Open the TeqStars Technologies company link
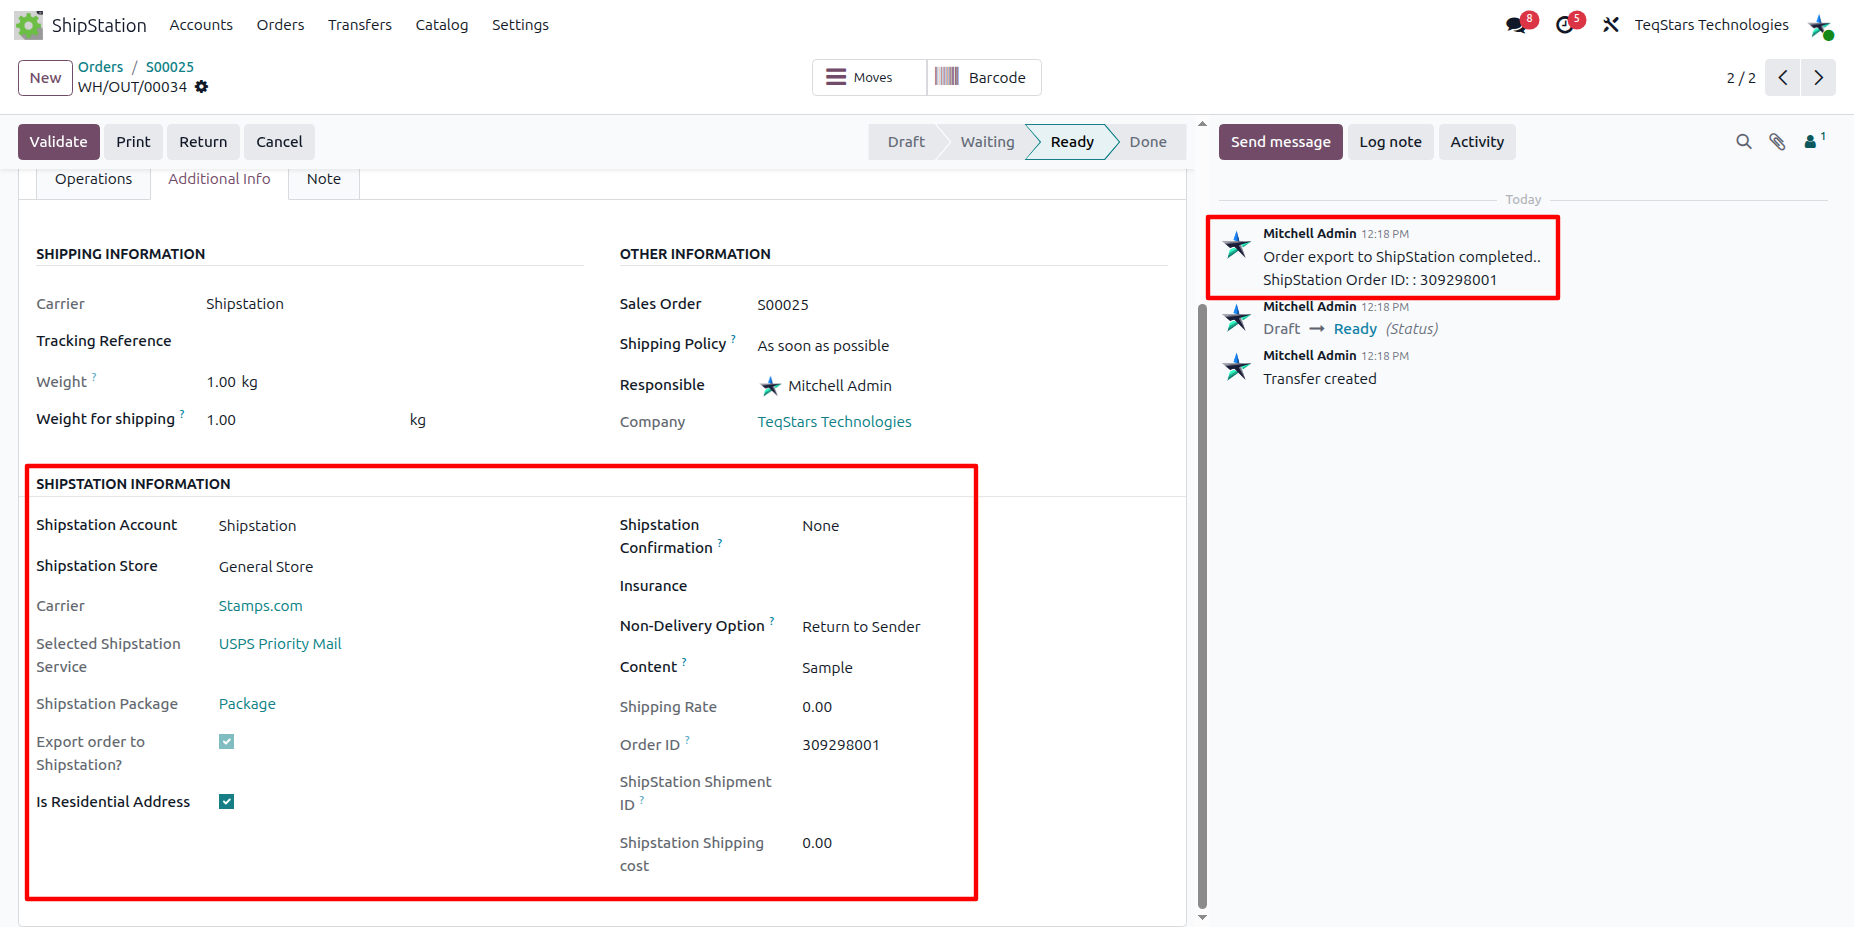 tap(834, 422)
